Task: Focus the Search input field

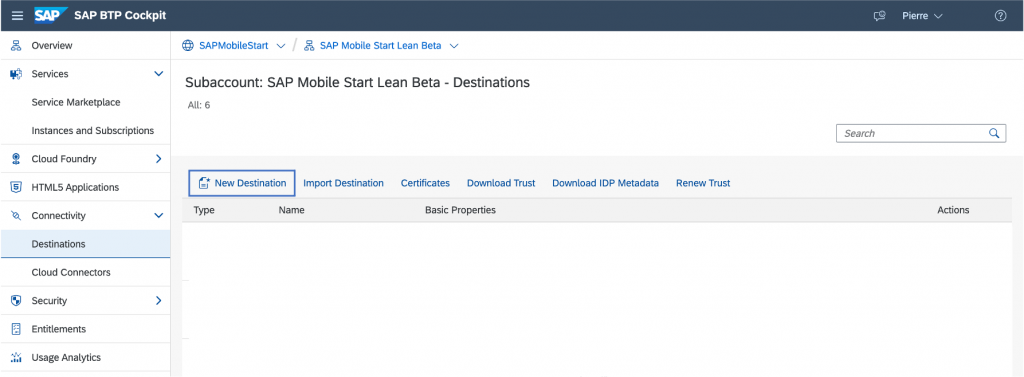Action: tap(913, 133)
